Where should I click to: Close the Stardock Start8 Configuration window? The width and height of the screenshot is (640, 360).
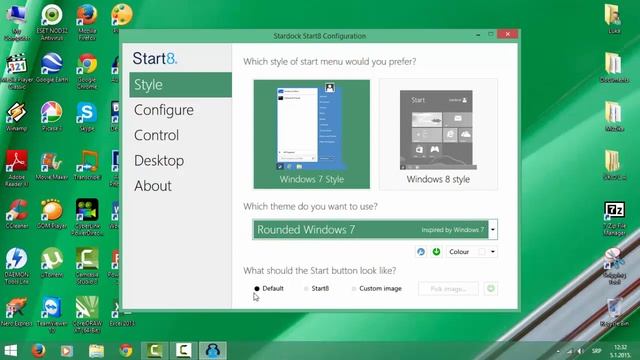pos(507,34)
